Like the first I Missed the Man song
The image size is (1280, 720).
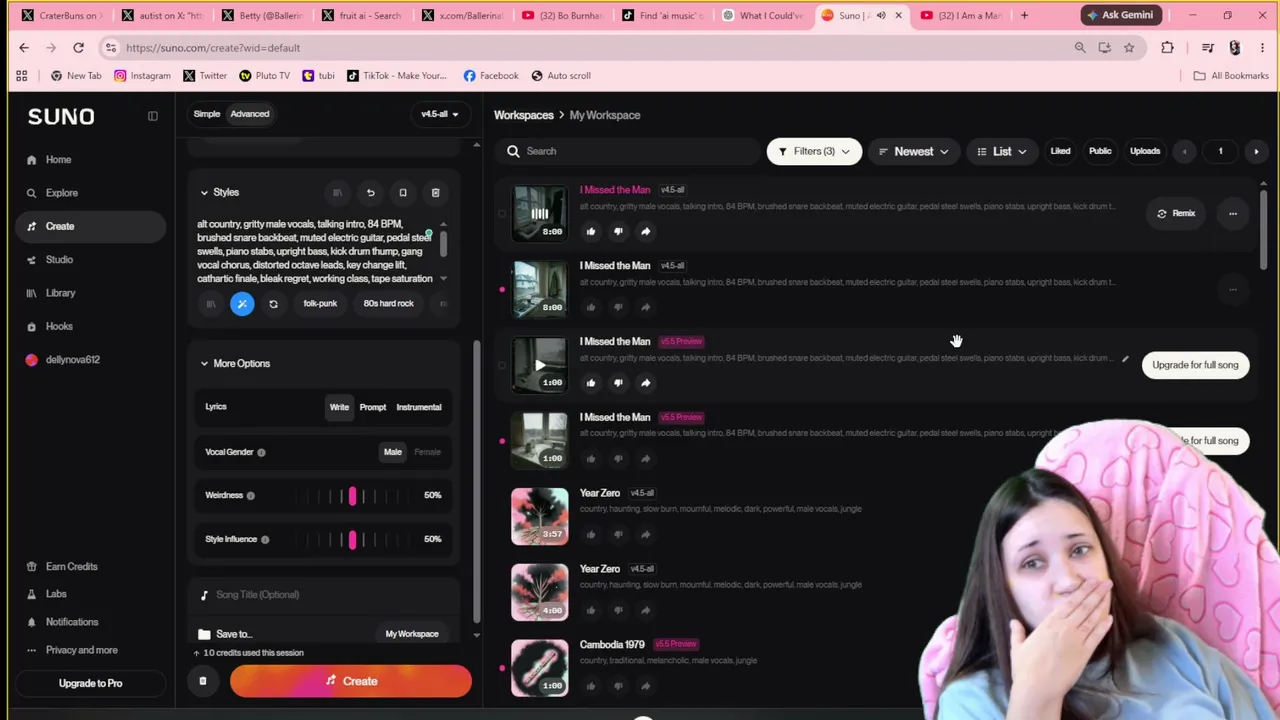tap(590, 231)
